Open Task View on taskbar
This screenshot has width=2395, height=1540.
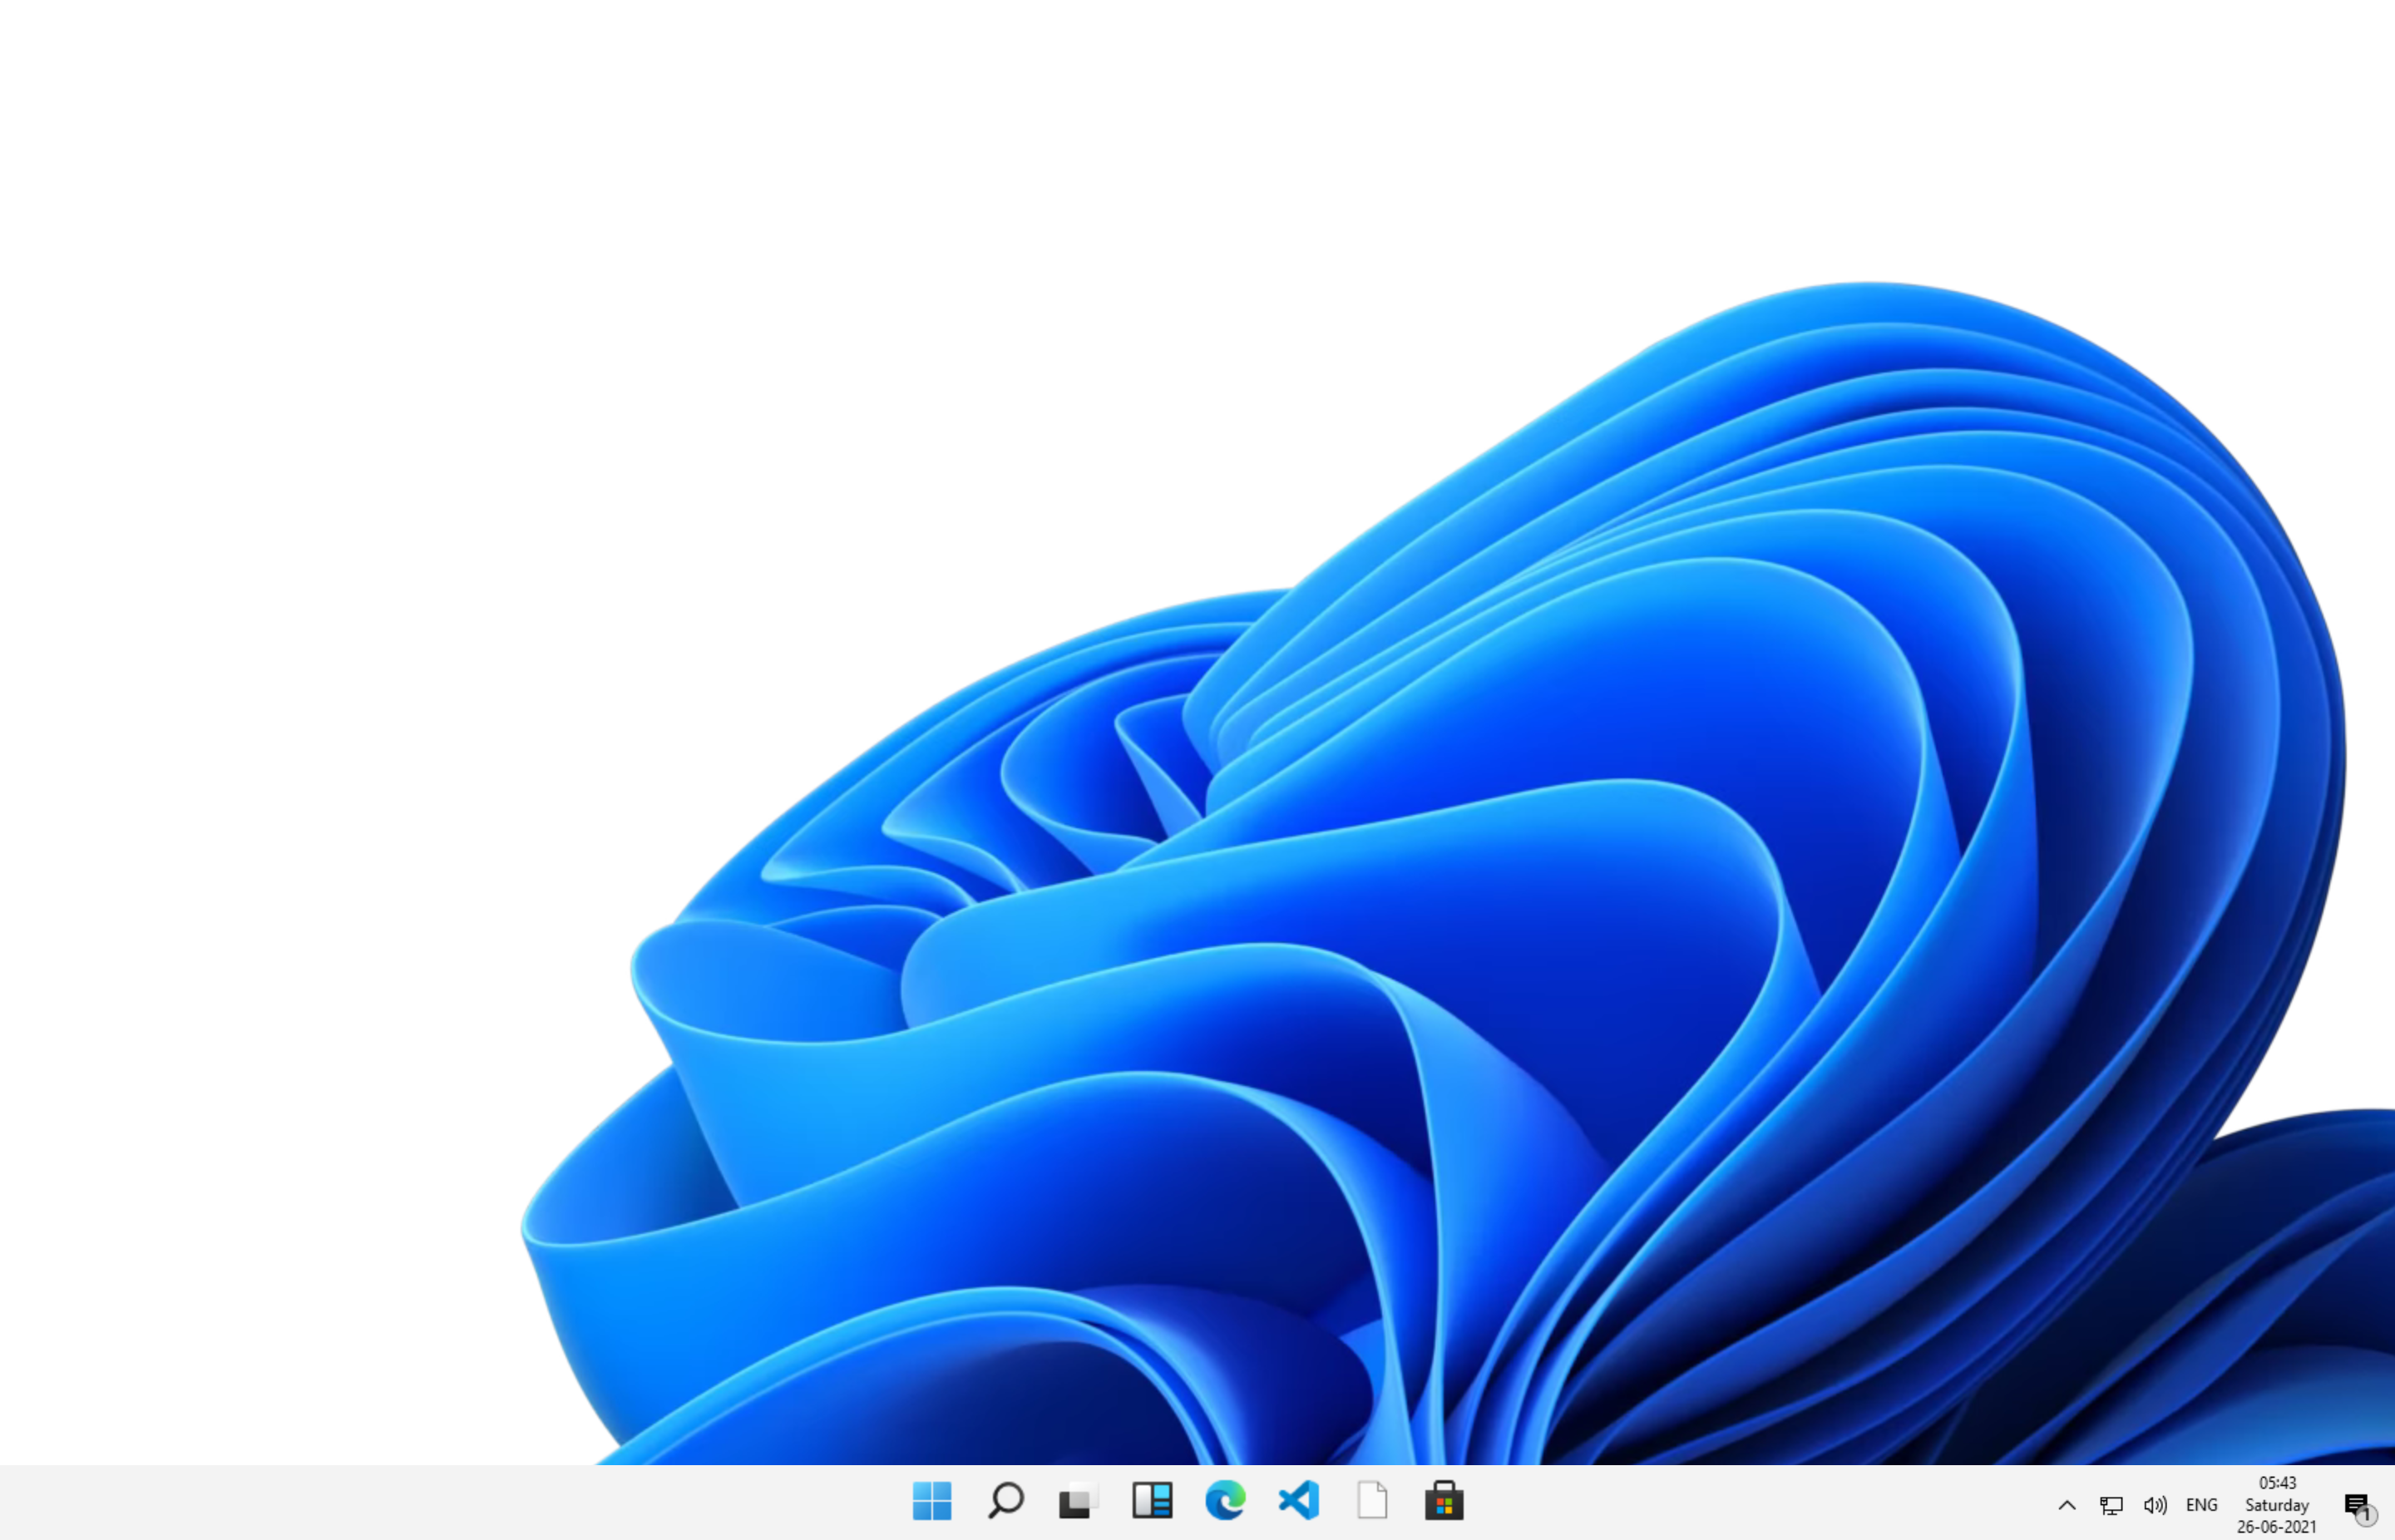coord(1078,1501)
